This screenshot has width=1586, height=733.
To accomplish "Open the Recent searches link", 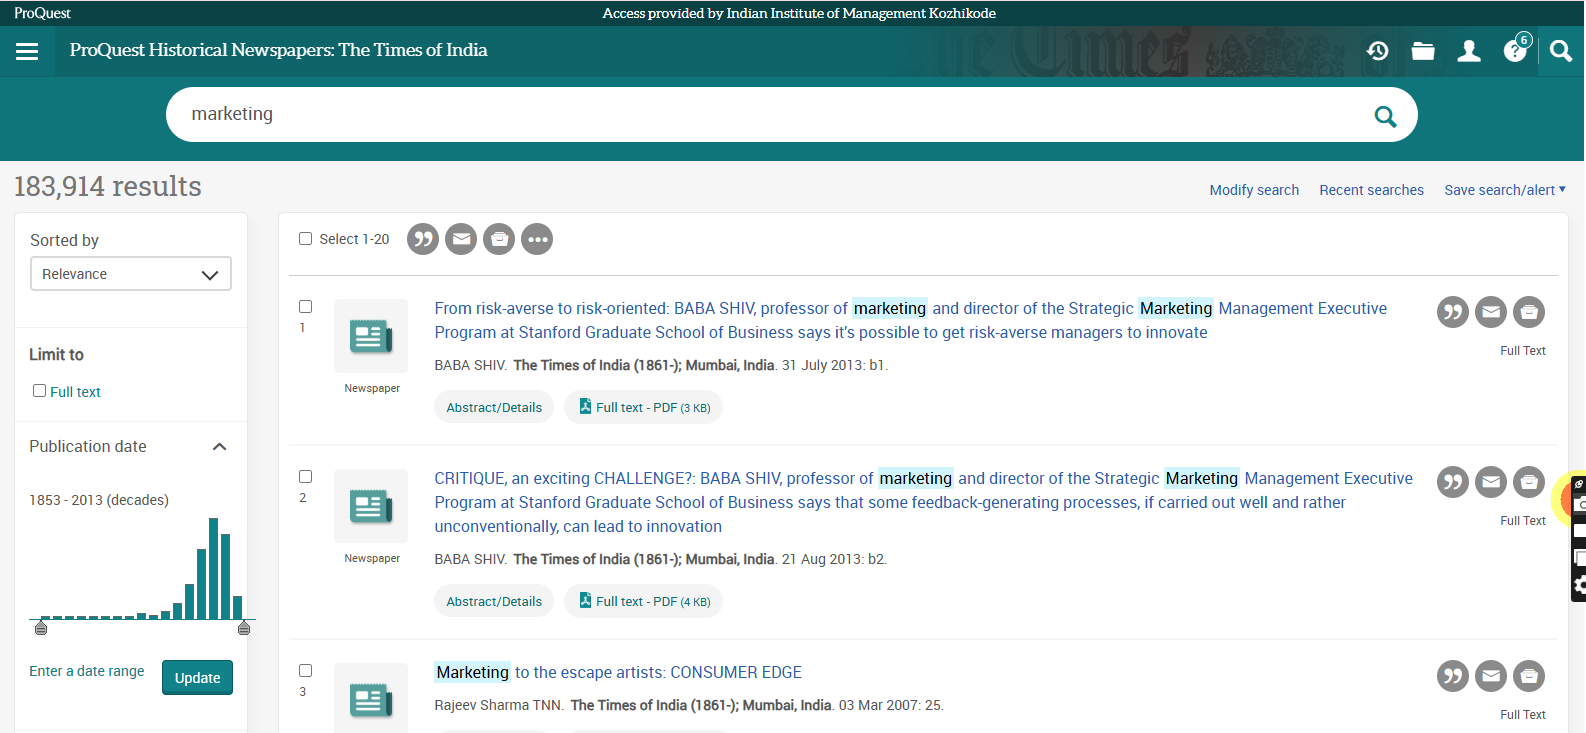I will pos(1371,190).
